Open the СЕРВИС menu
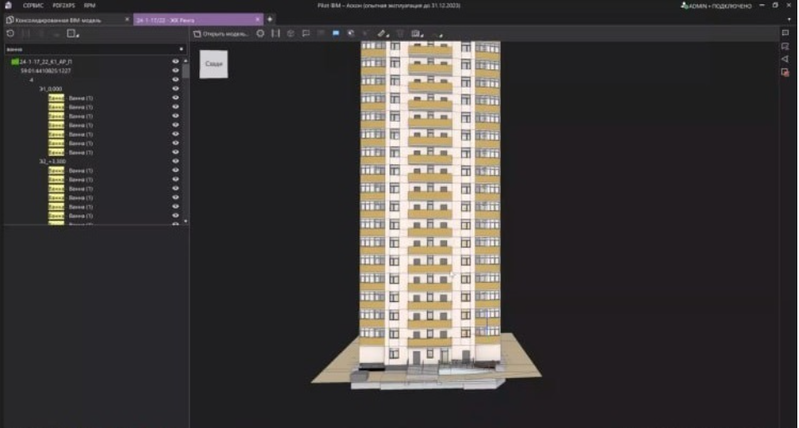The image size is (799, 428). click(x=32, y=5)
